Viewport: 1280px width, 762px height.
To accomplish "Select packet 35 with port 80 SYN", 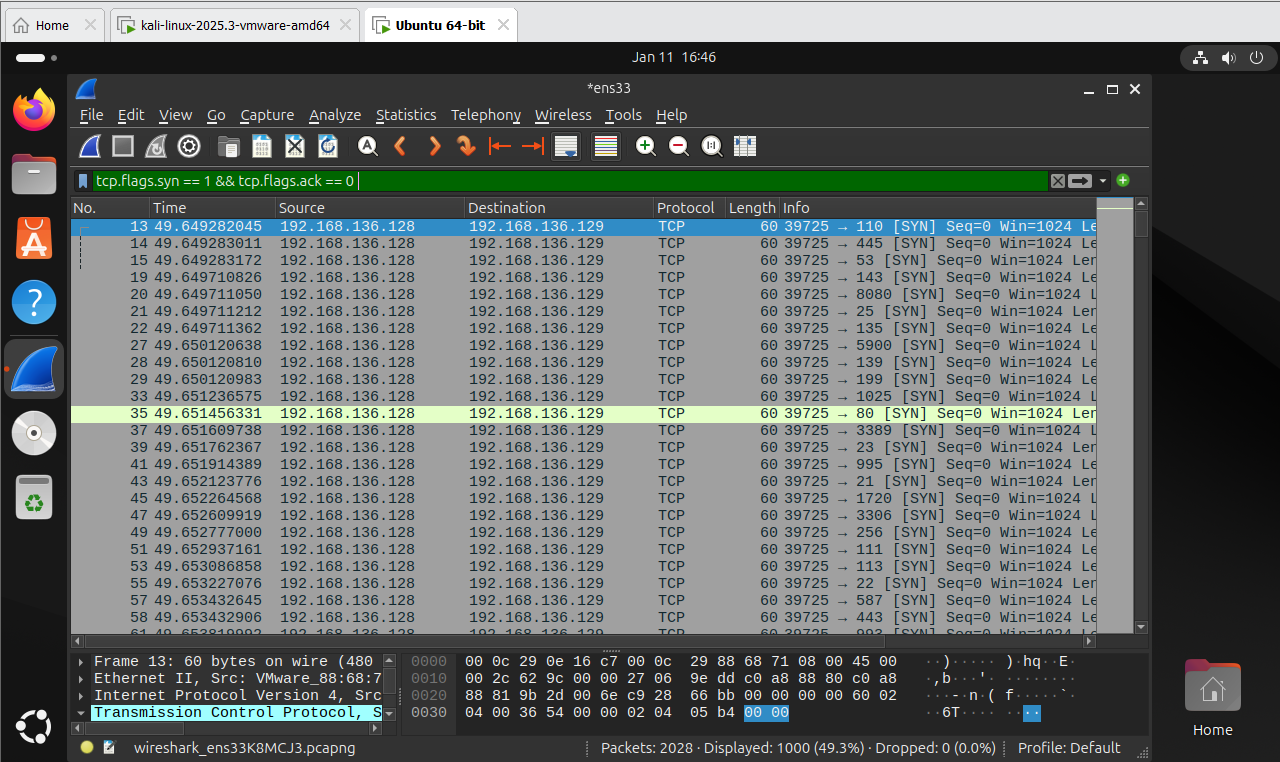I will click(x=584, y=413).
